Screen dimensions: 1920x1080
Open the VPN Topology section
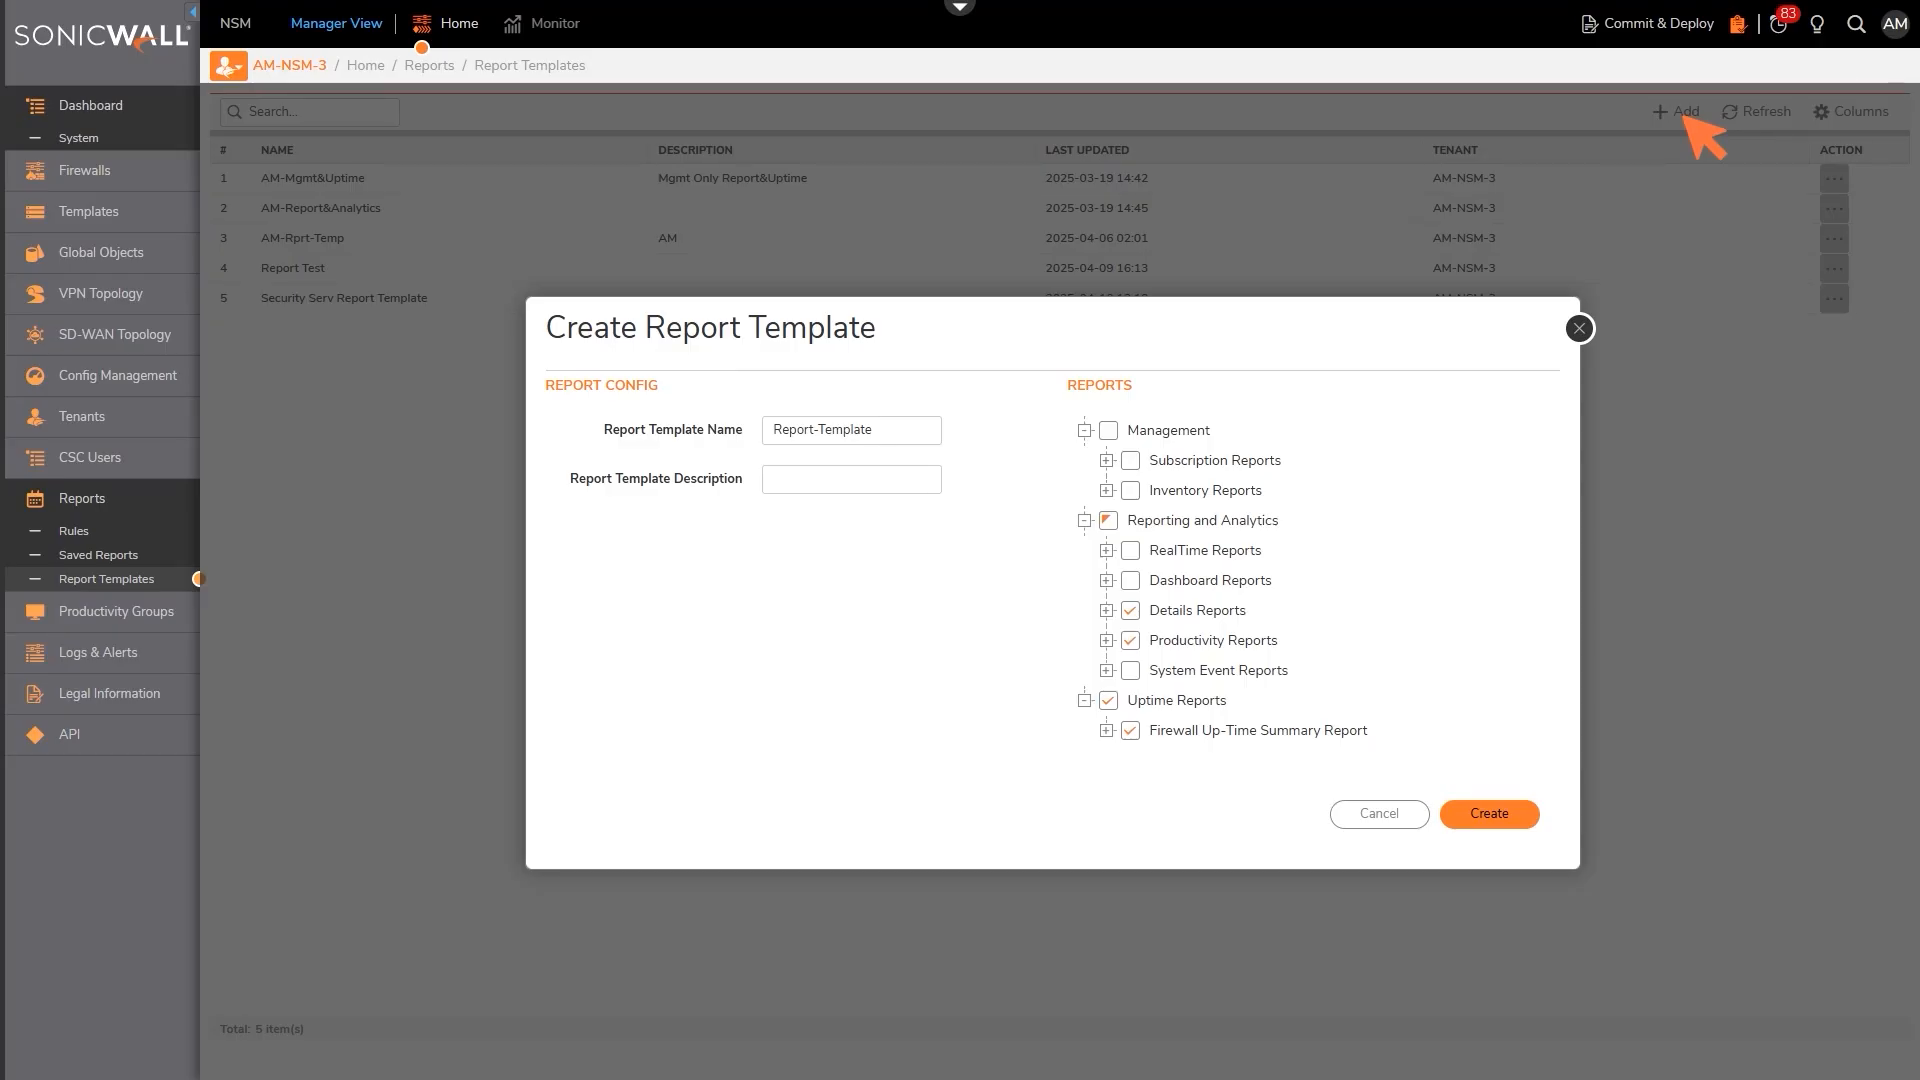[x=36, y=293]
